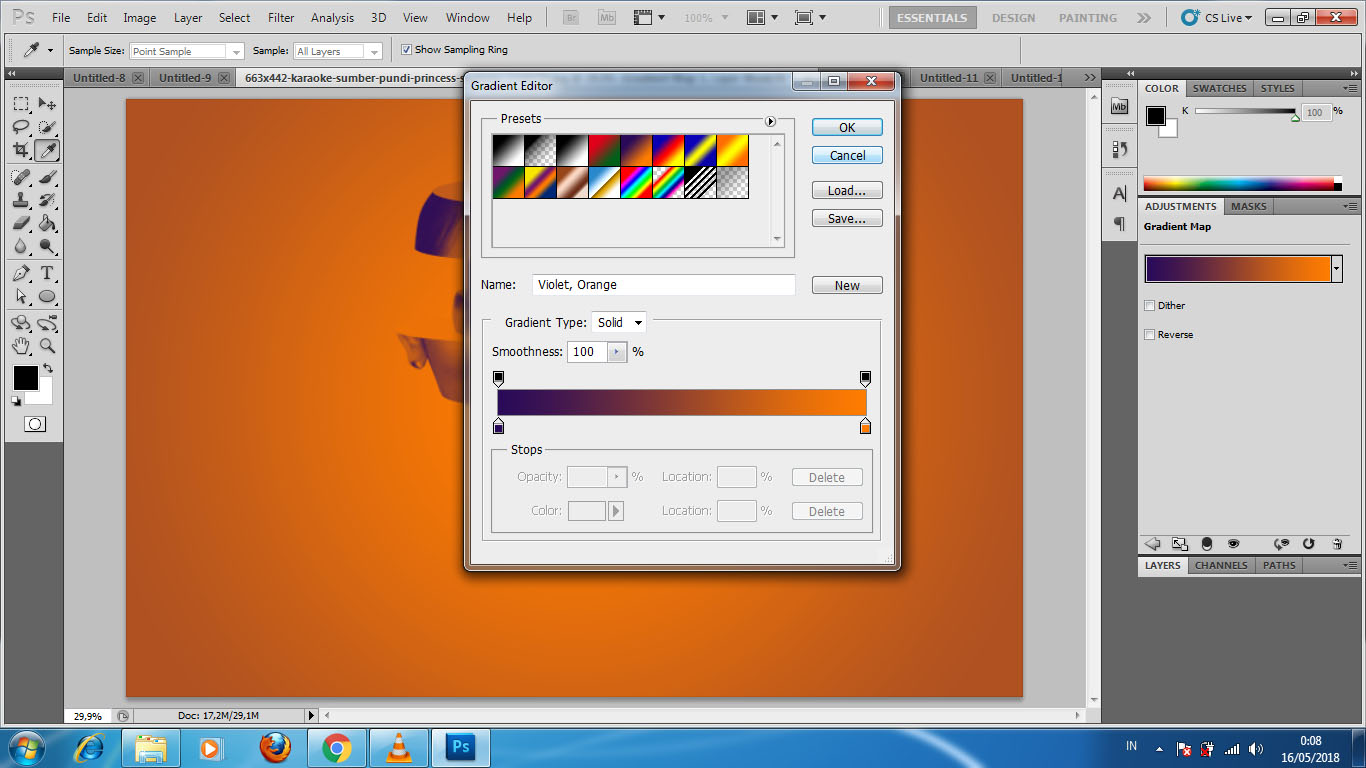
Task: Select the Hand tool
Action: [21, 346]
